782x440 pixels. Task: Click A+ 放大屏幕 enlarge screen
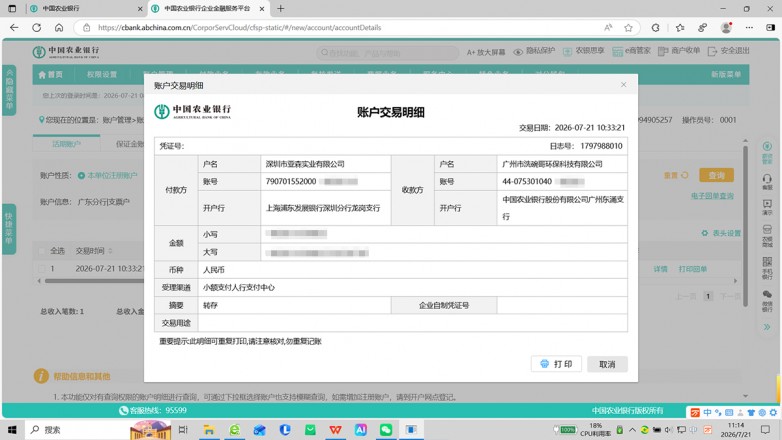[x=486, y=52]
